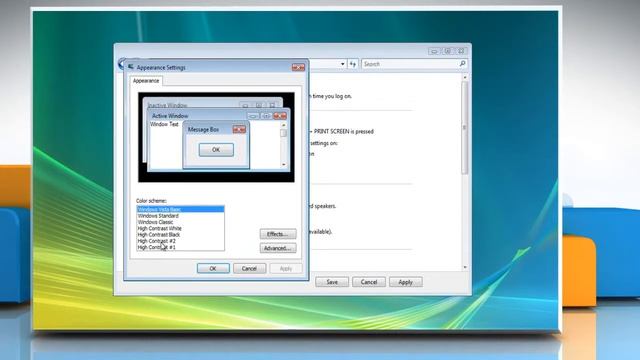The height and width of the screenshot is (360, 640).
Task: Confirm Appearance Settings with OK
Action: point(213,269)
